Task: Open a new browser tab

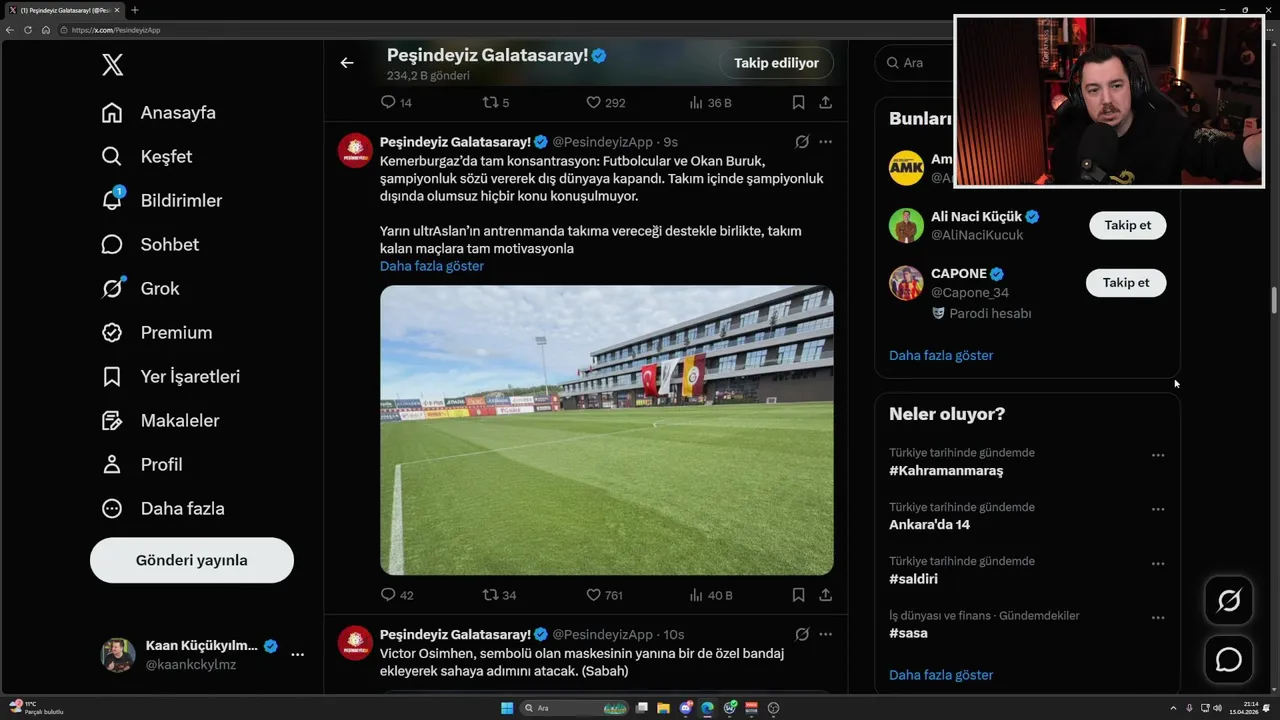Action: click(x=134, y=10)
